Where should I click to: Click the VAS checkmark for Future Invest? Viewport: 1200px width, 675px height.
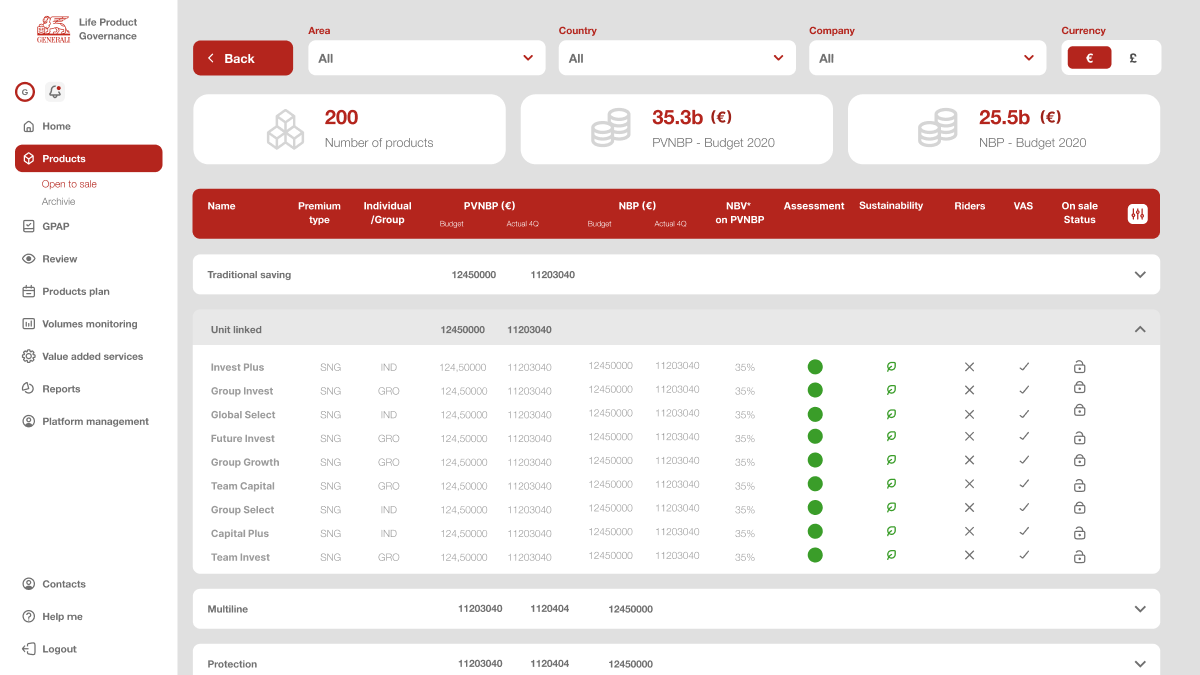pyautogui.click(x=1024, y=437)
